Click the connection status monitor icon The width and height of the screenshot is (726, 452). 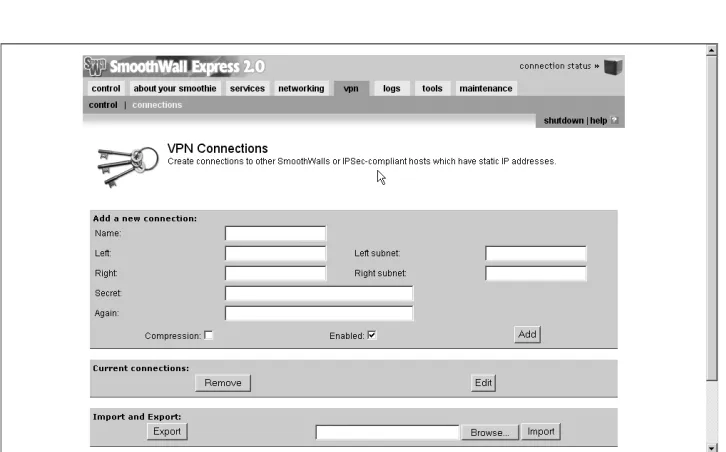click(x=613, y=67)
